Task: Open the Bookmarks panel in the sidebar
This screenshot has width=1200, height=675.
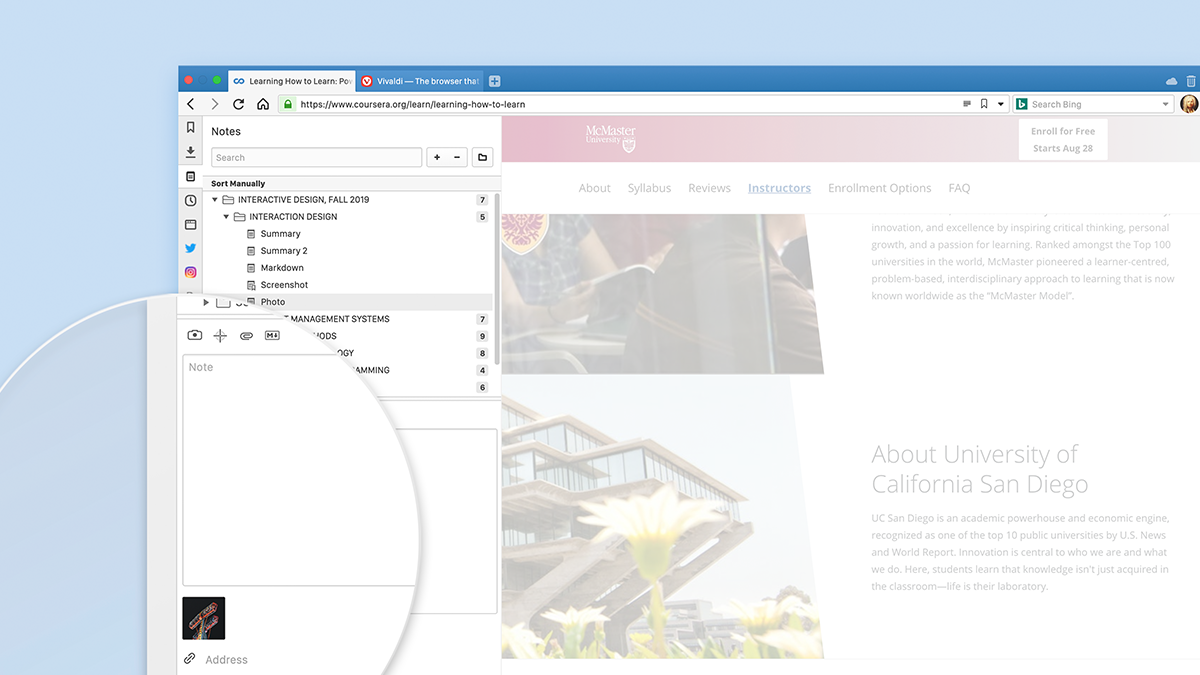Action: pos(190,127)
